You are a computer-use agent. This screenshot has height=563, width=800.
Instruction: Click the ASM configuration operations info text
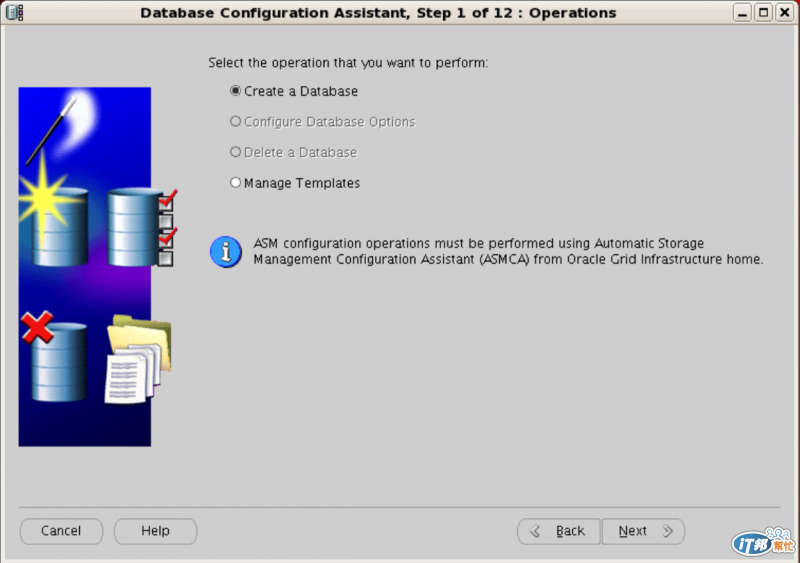point(508,251)
